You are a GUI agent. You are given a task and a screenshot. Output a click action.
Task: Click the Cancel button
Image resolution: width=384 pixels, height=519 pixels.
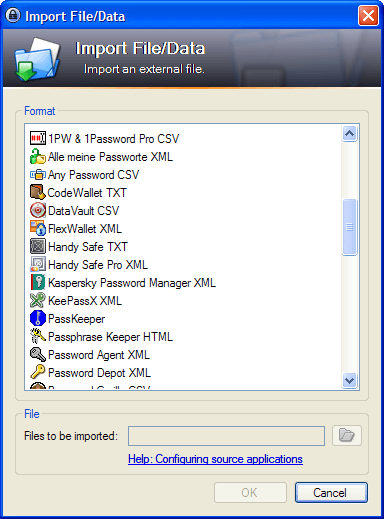331,492
